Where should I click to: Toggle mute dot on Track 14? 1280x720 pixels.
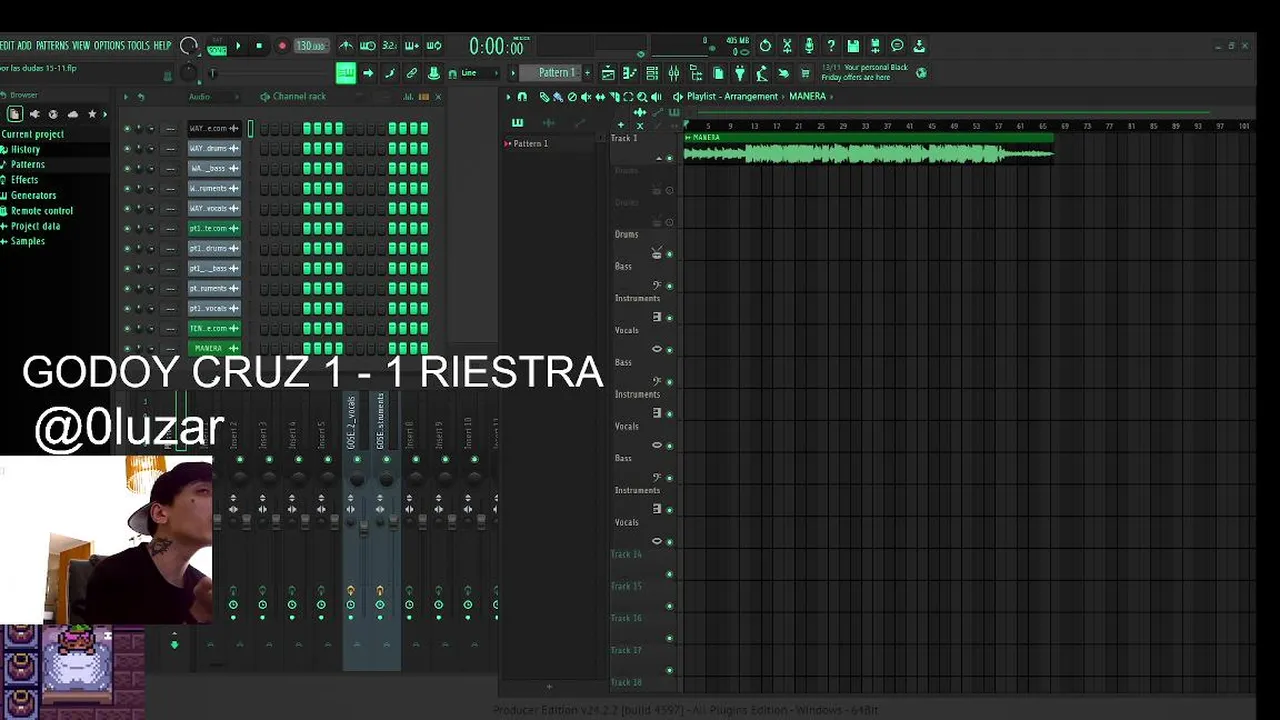tap(669, 574)
